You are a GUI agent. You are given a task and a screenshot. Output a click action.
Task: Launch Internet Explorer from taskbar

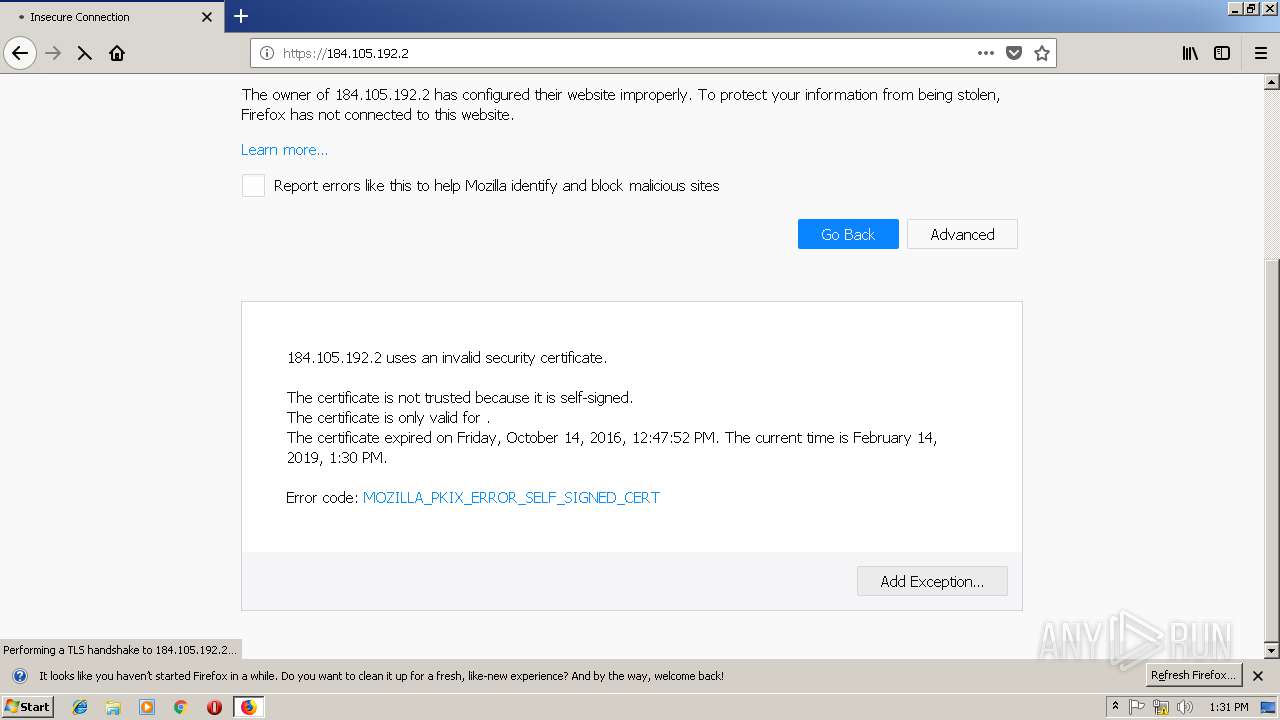pyautogui.click(x=80, y=707)
